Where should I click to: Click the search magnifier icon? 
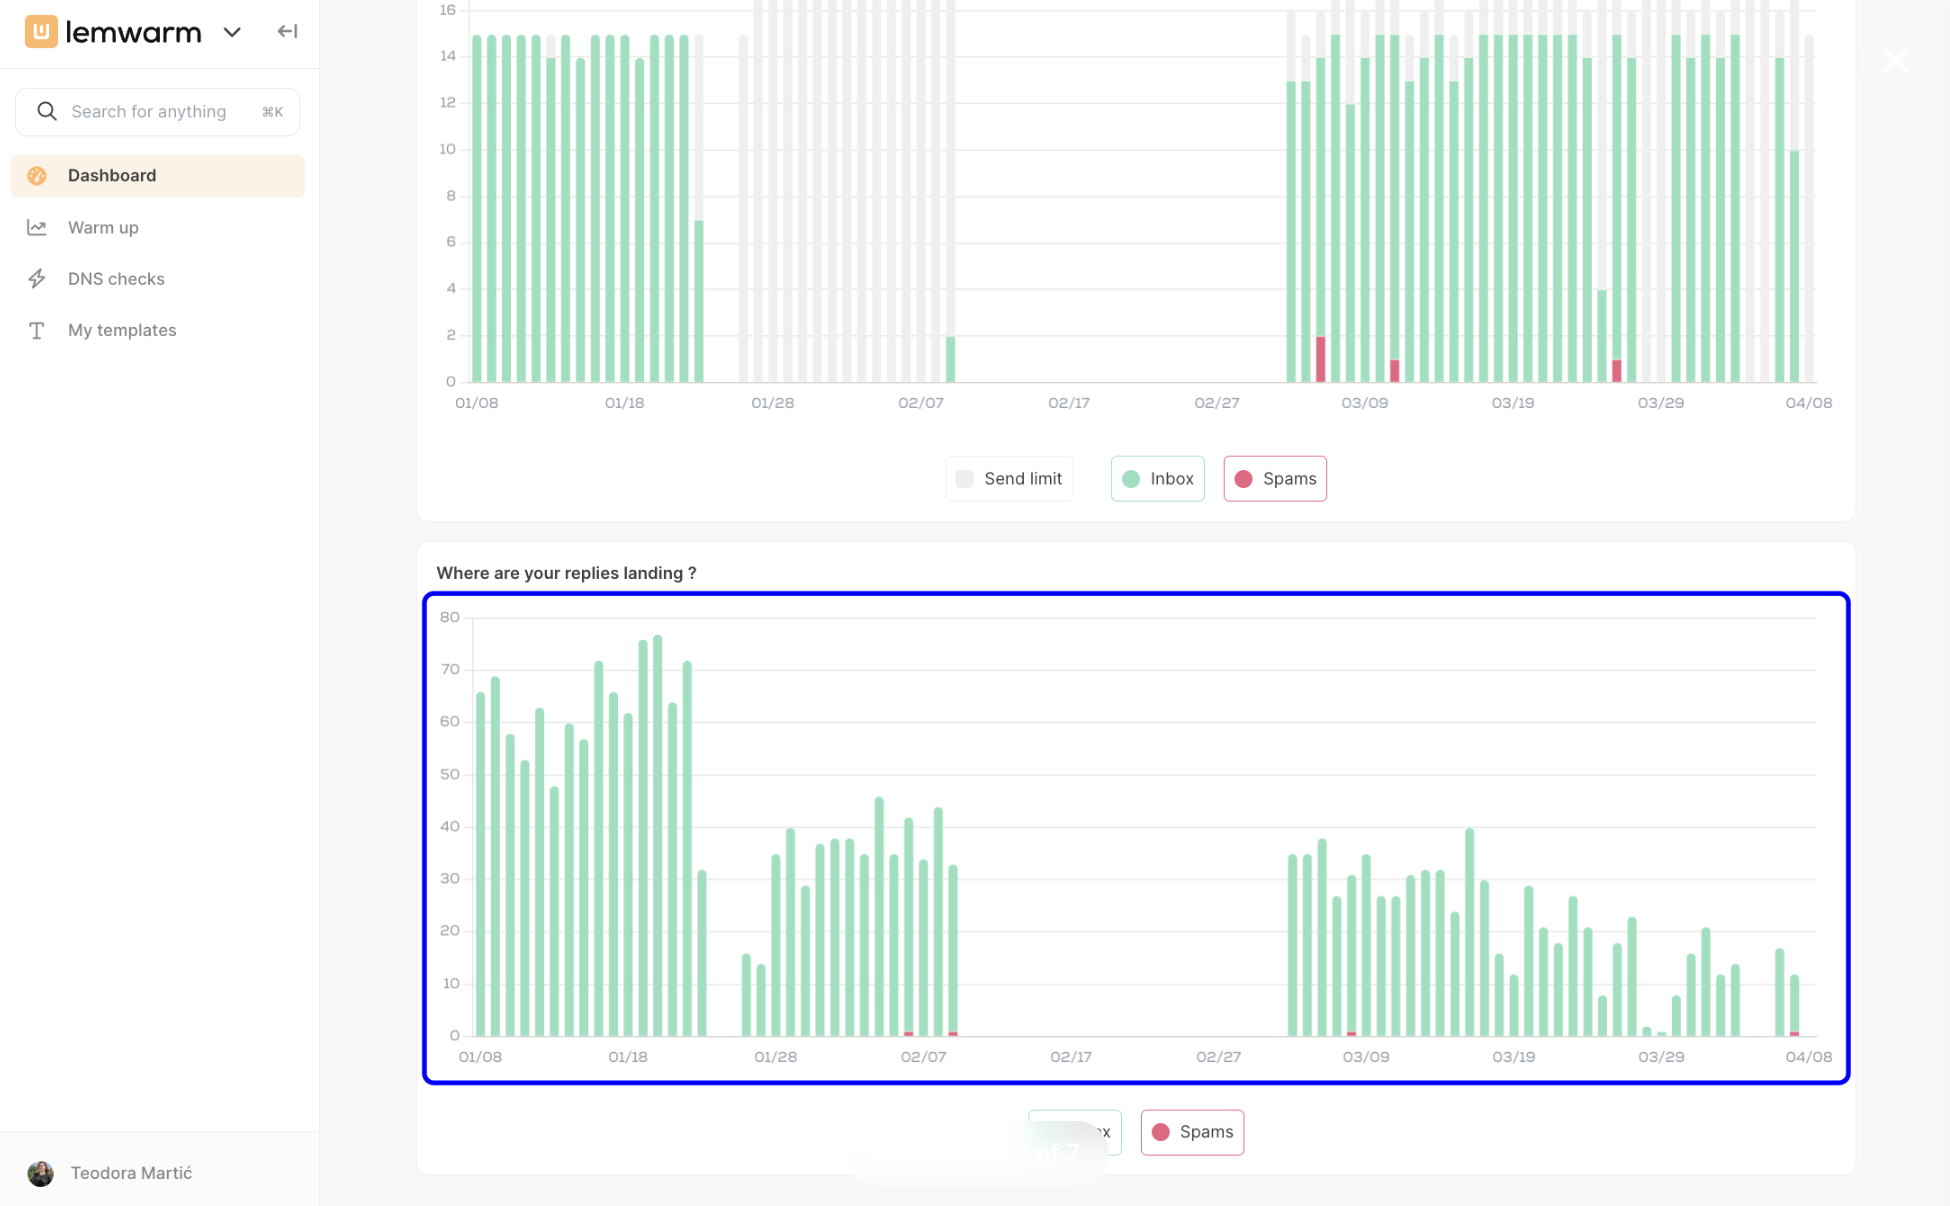tap(47, 111)
